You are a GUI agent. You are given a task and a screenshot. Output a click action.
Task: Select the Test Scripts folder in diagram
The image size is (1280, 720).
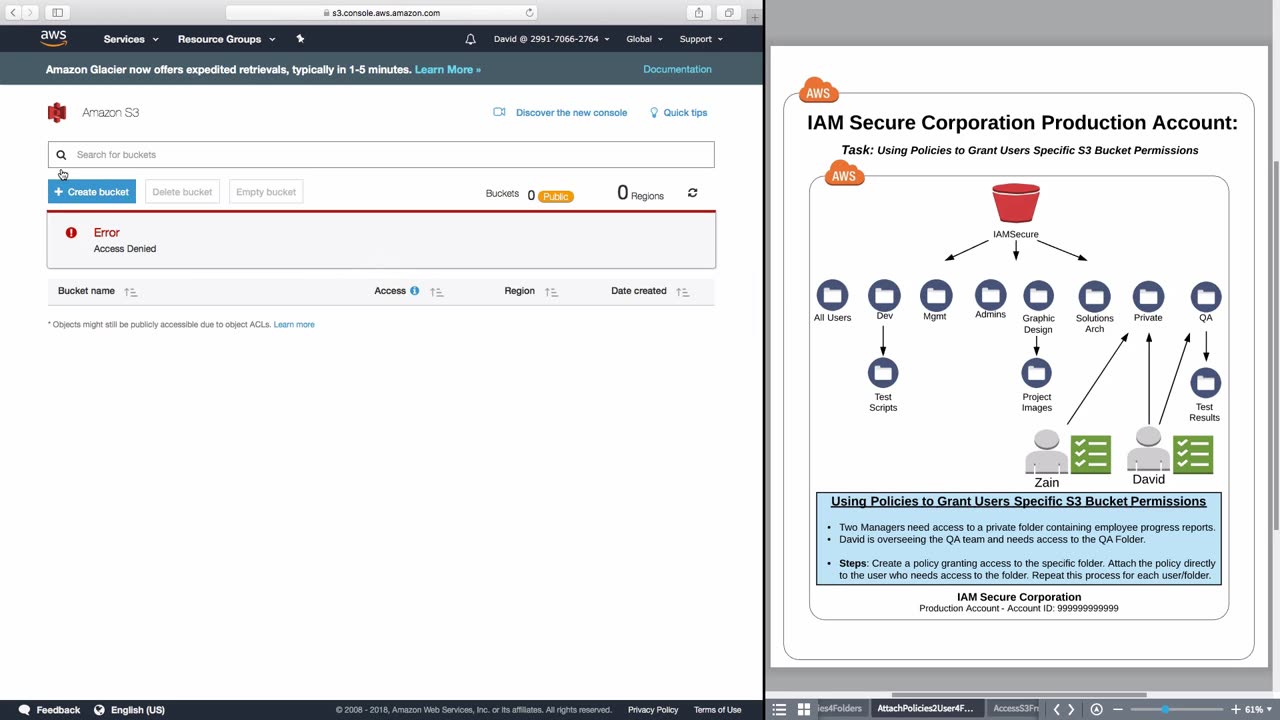point(883,373)
